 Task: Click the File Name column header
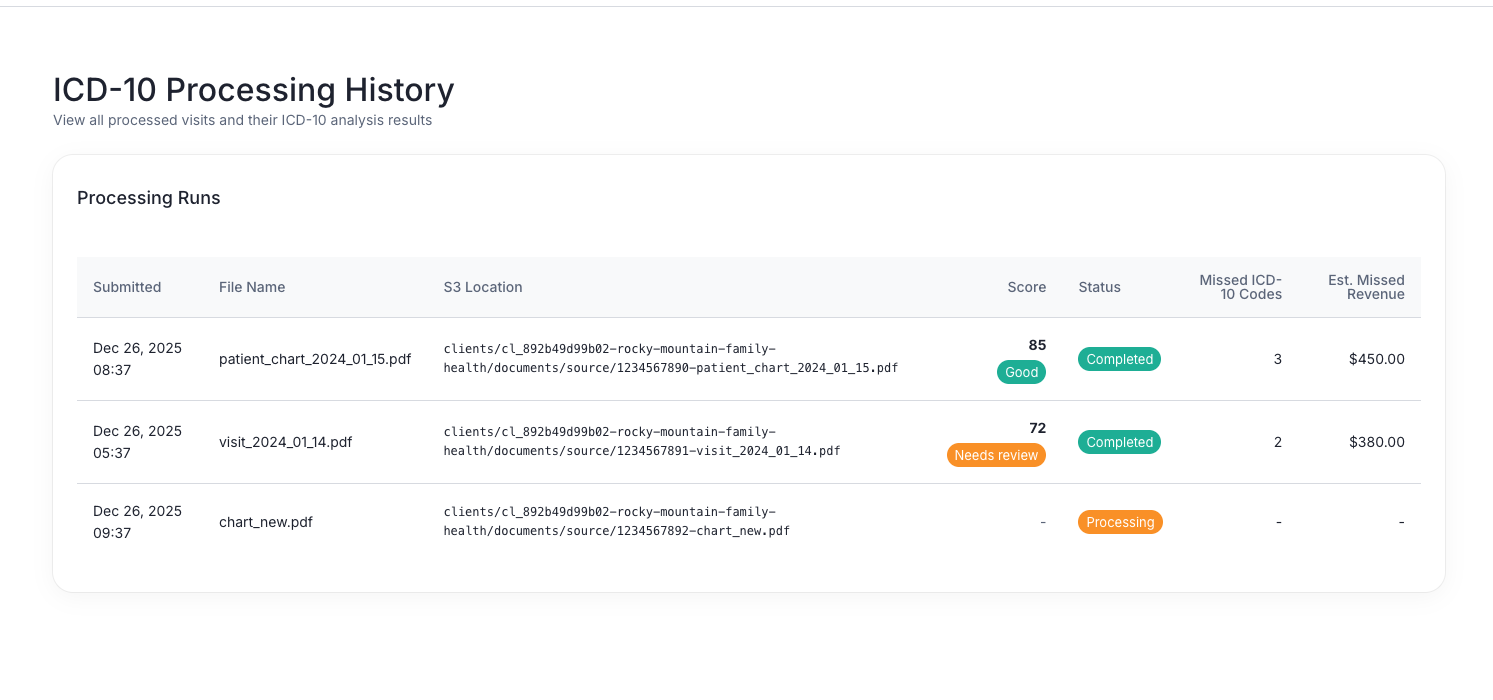pos(252,287)
